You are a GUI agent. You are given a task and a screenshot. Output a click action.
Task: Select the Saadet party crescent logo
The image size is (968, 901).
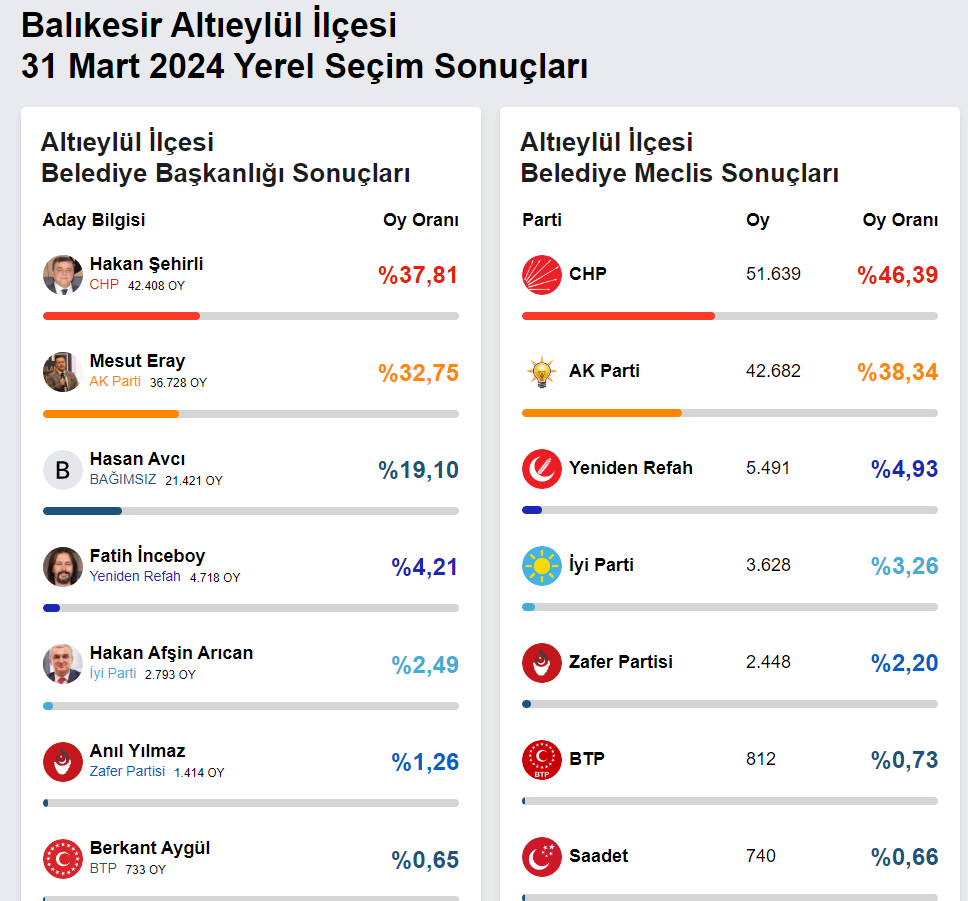pyautogui.click(x=541, y=857)
